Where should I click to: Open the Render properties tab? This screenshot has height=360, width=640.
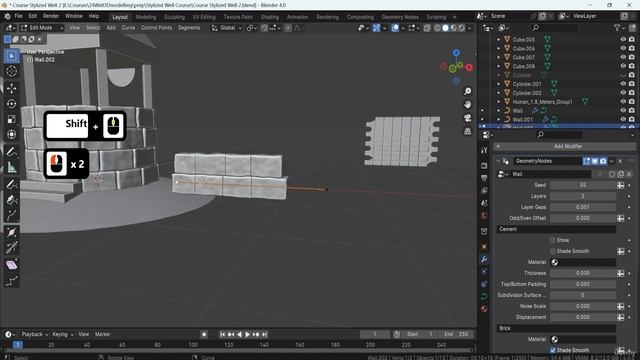484,166
